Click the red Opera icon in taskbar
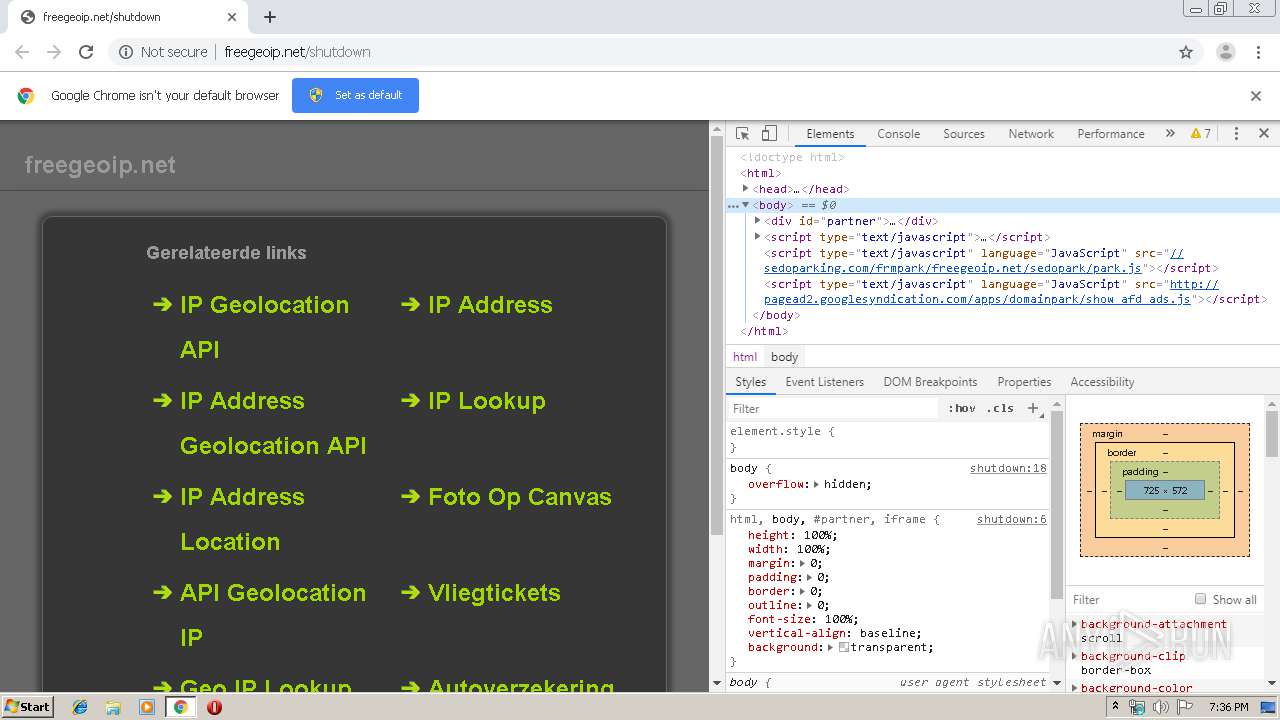Screen dimensions: 1280x720 214,707
